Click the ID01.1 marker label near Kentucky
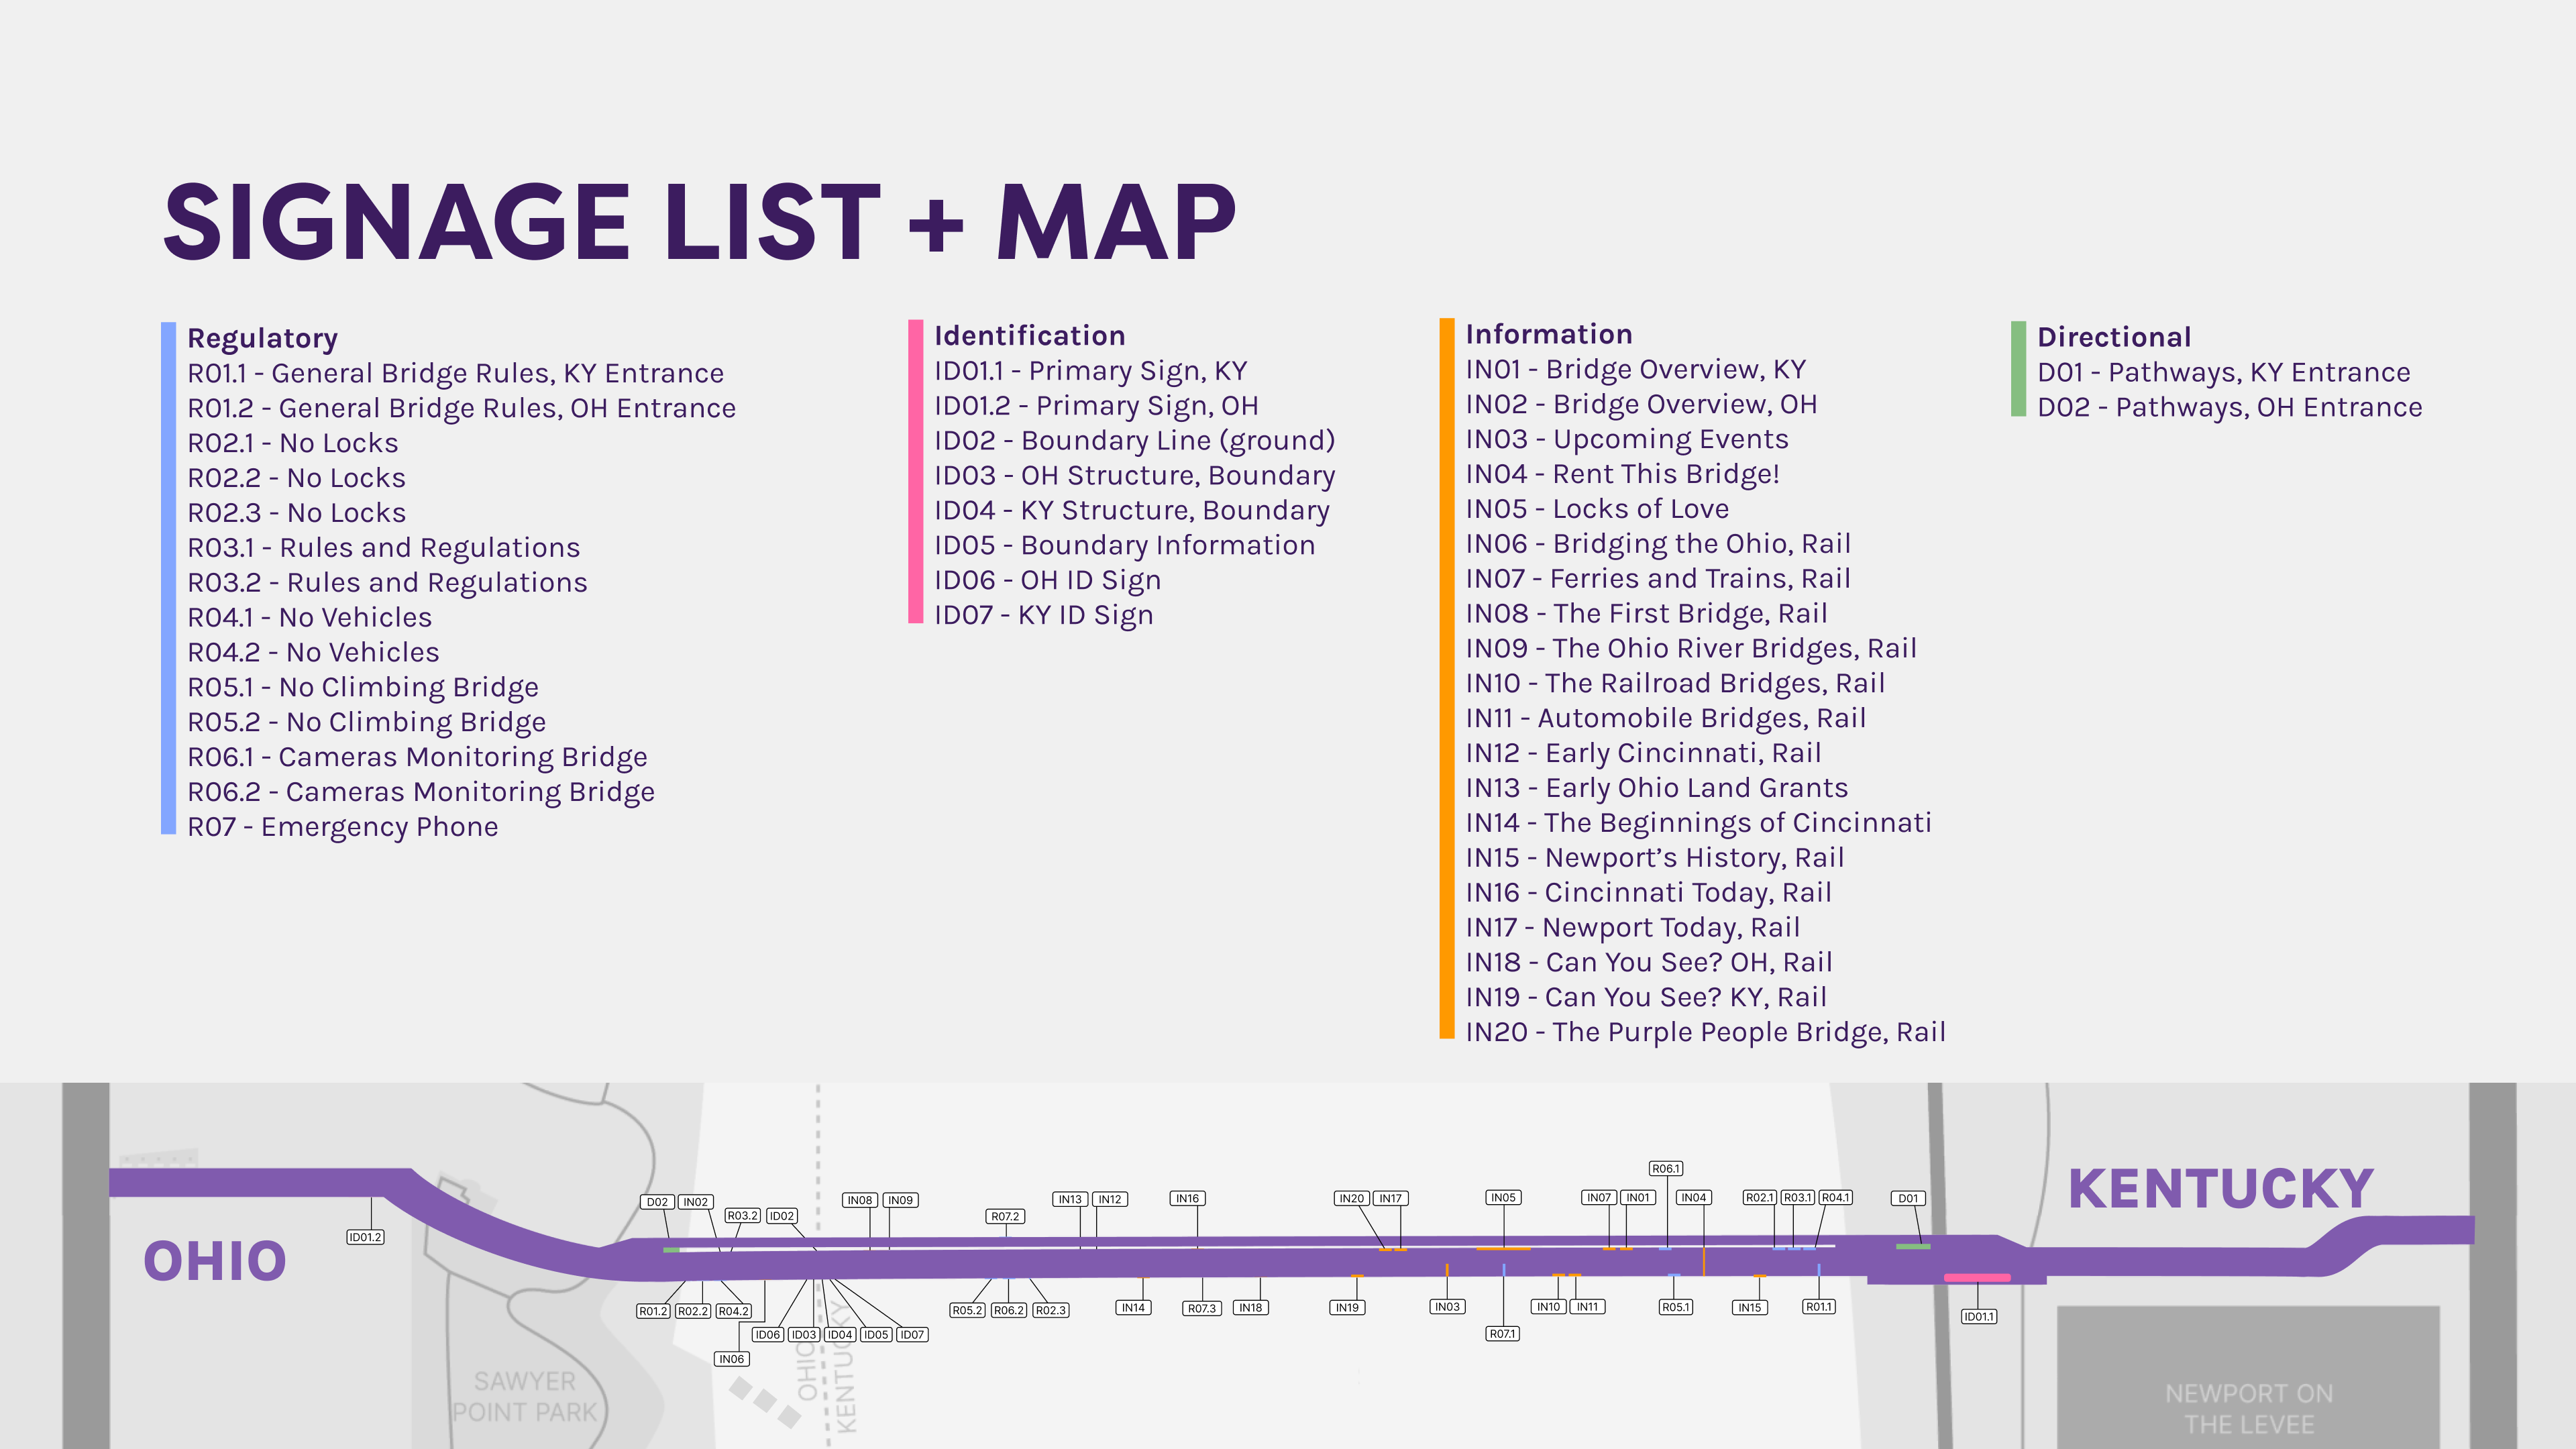This screenshot has height=1449, width=2576. click(1978, 1316)
